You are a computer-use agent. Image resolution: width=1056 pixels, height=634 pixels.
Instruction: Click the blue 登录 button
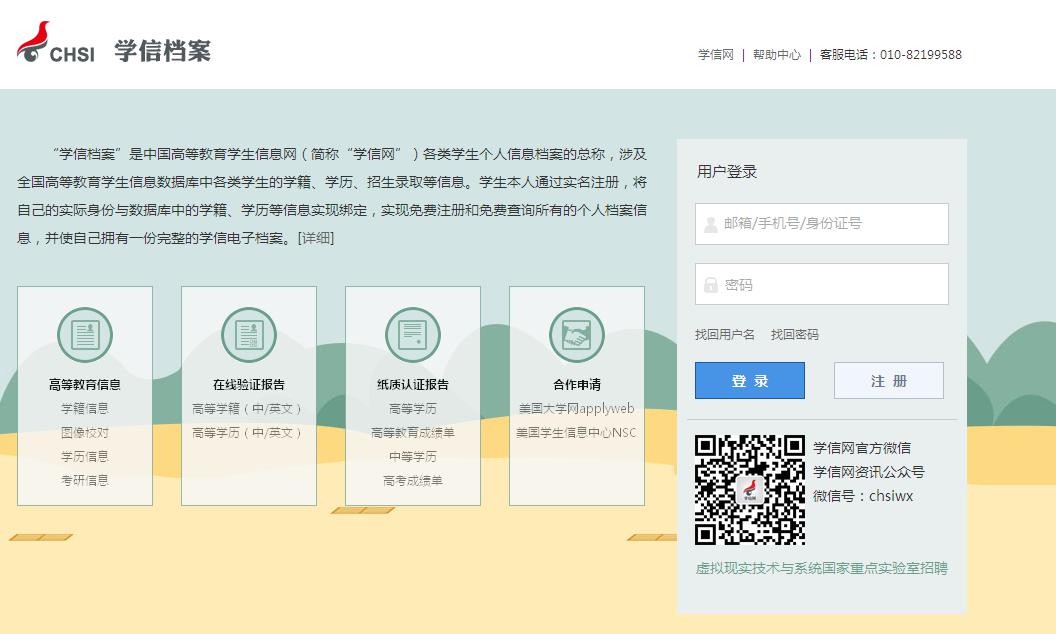[750, 381]
